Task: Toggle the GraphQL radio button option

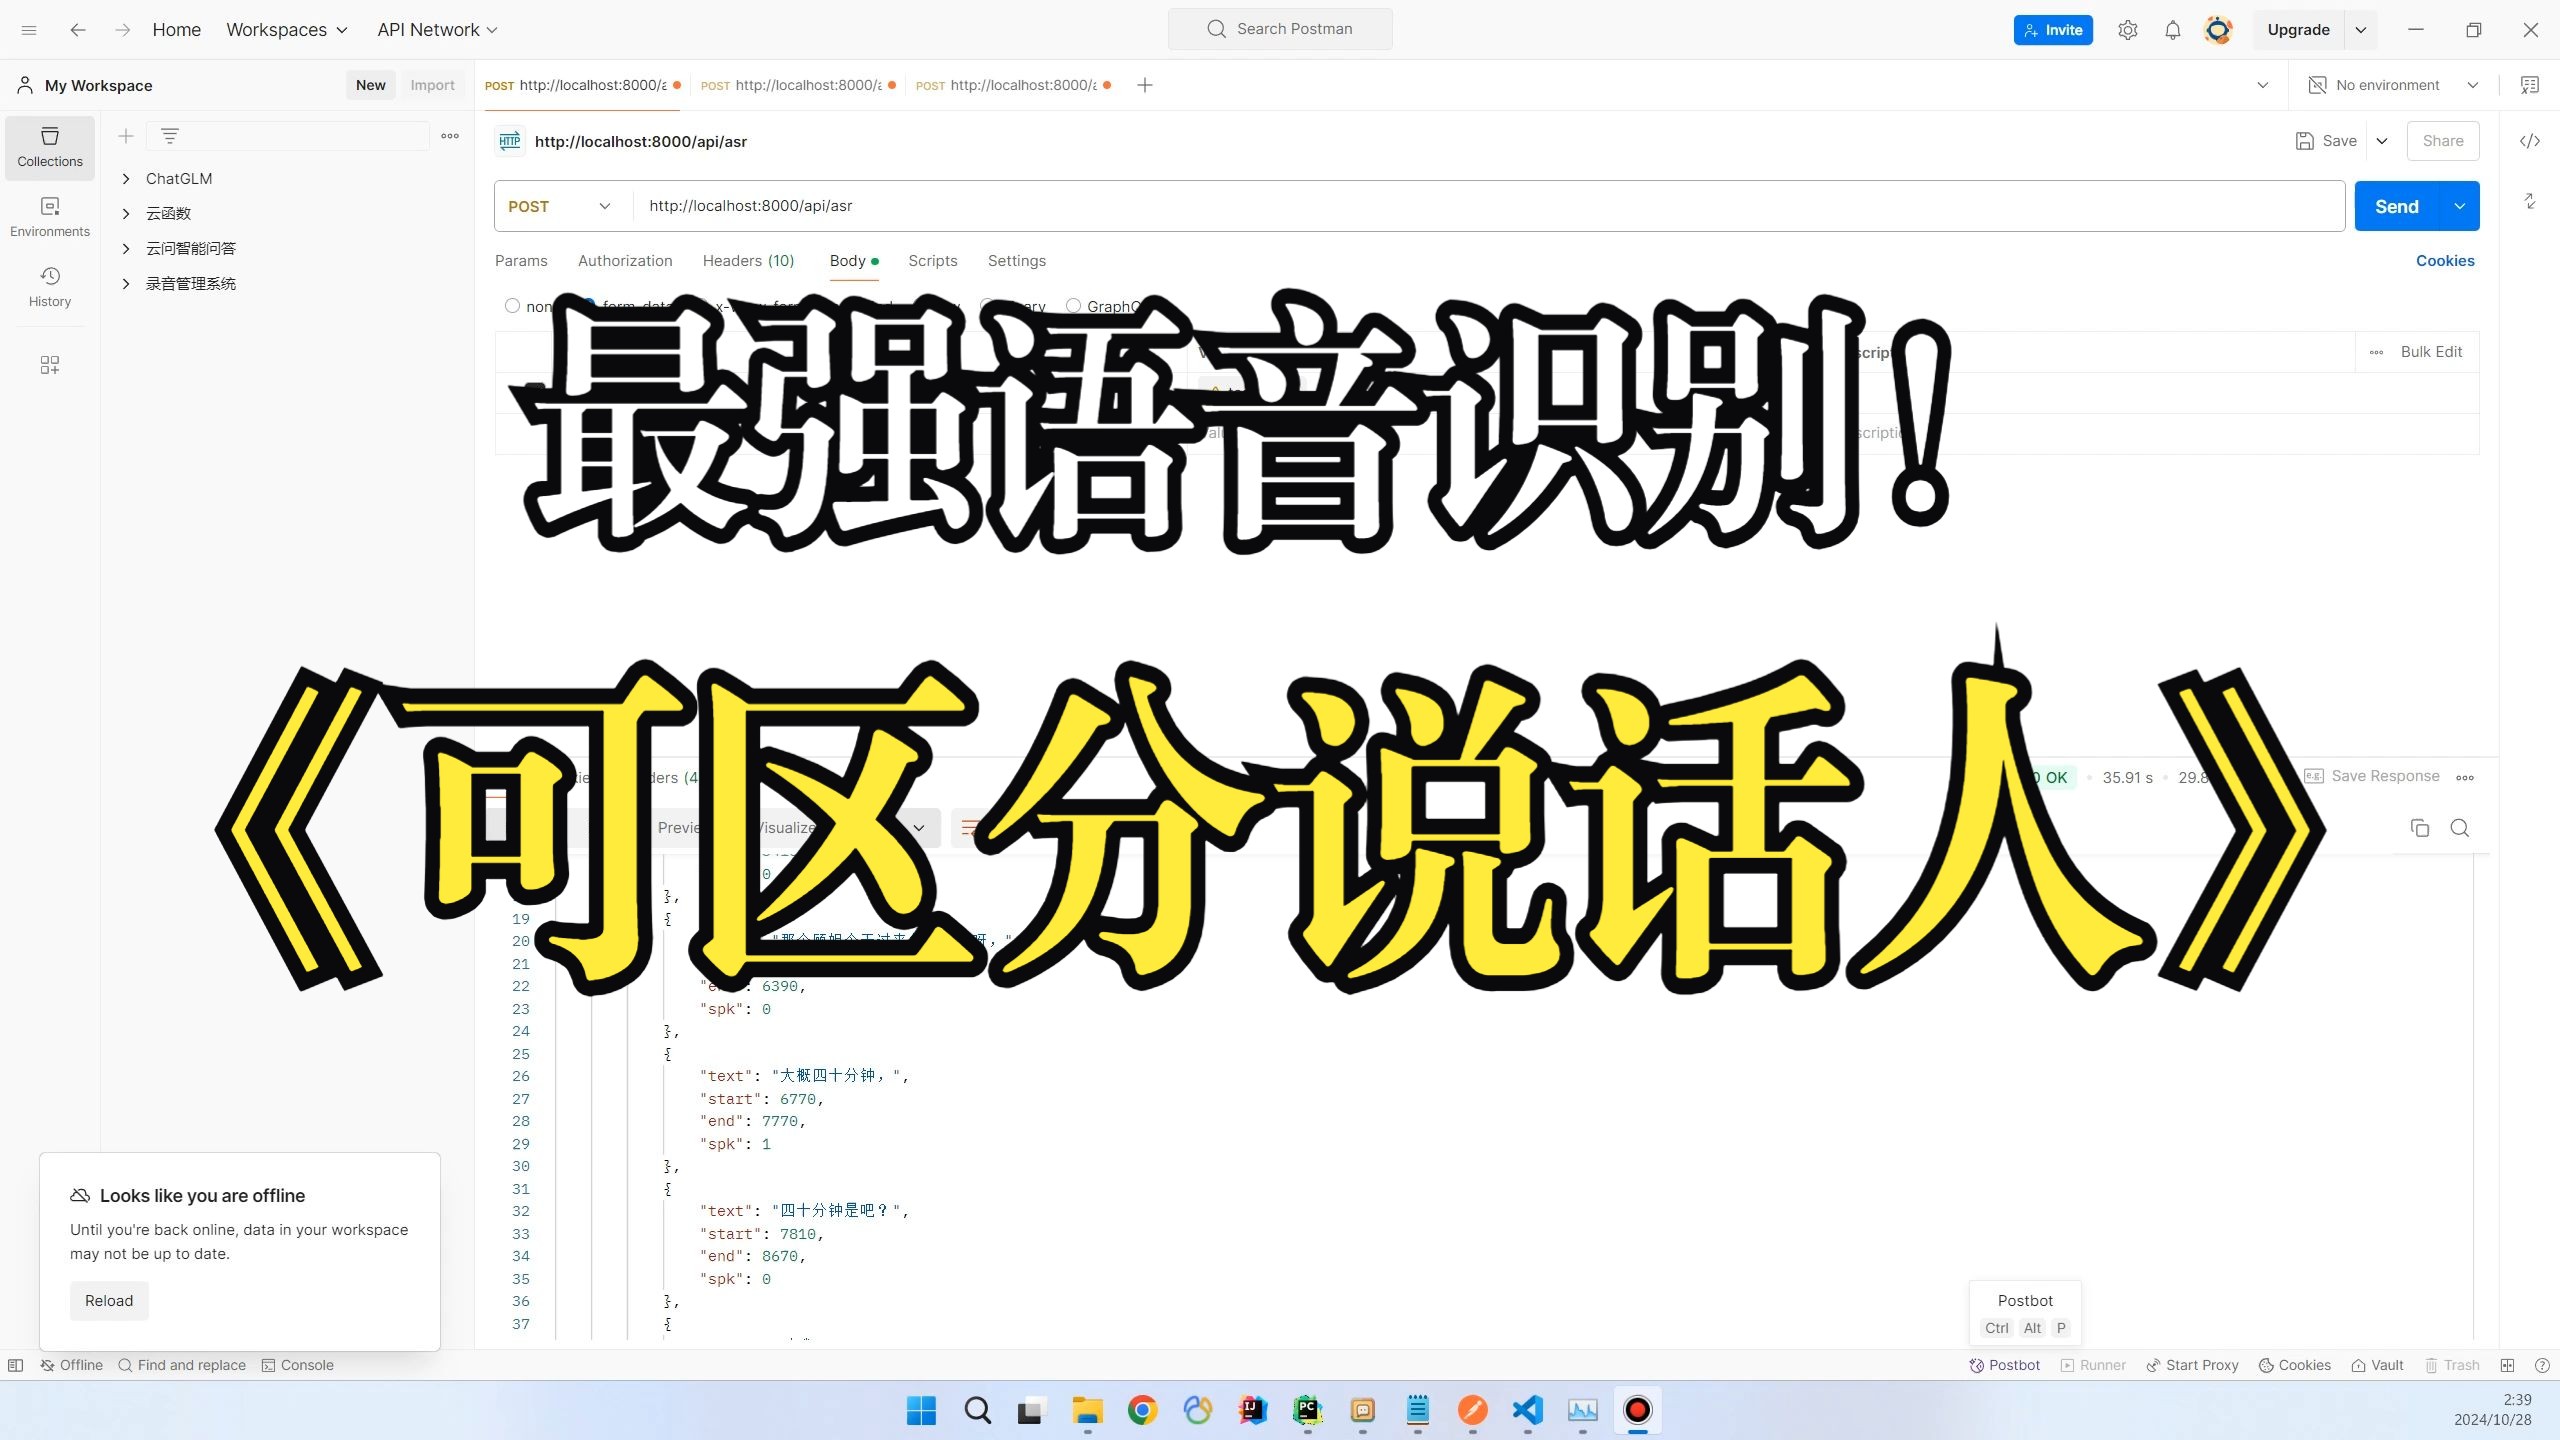Action: 1074,304
